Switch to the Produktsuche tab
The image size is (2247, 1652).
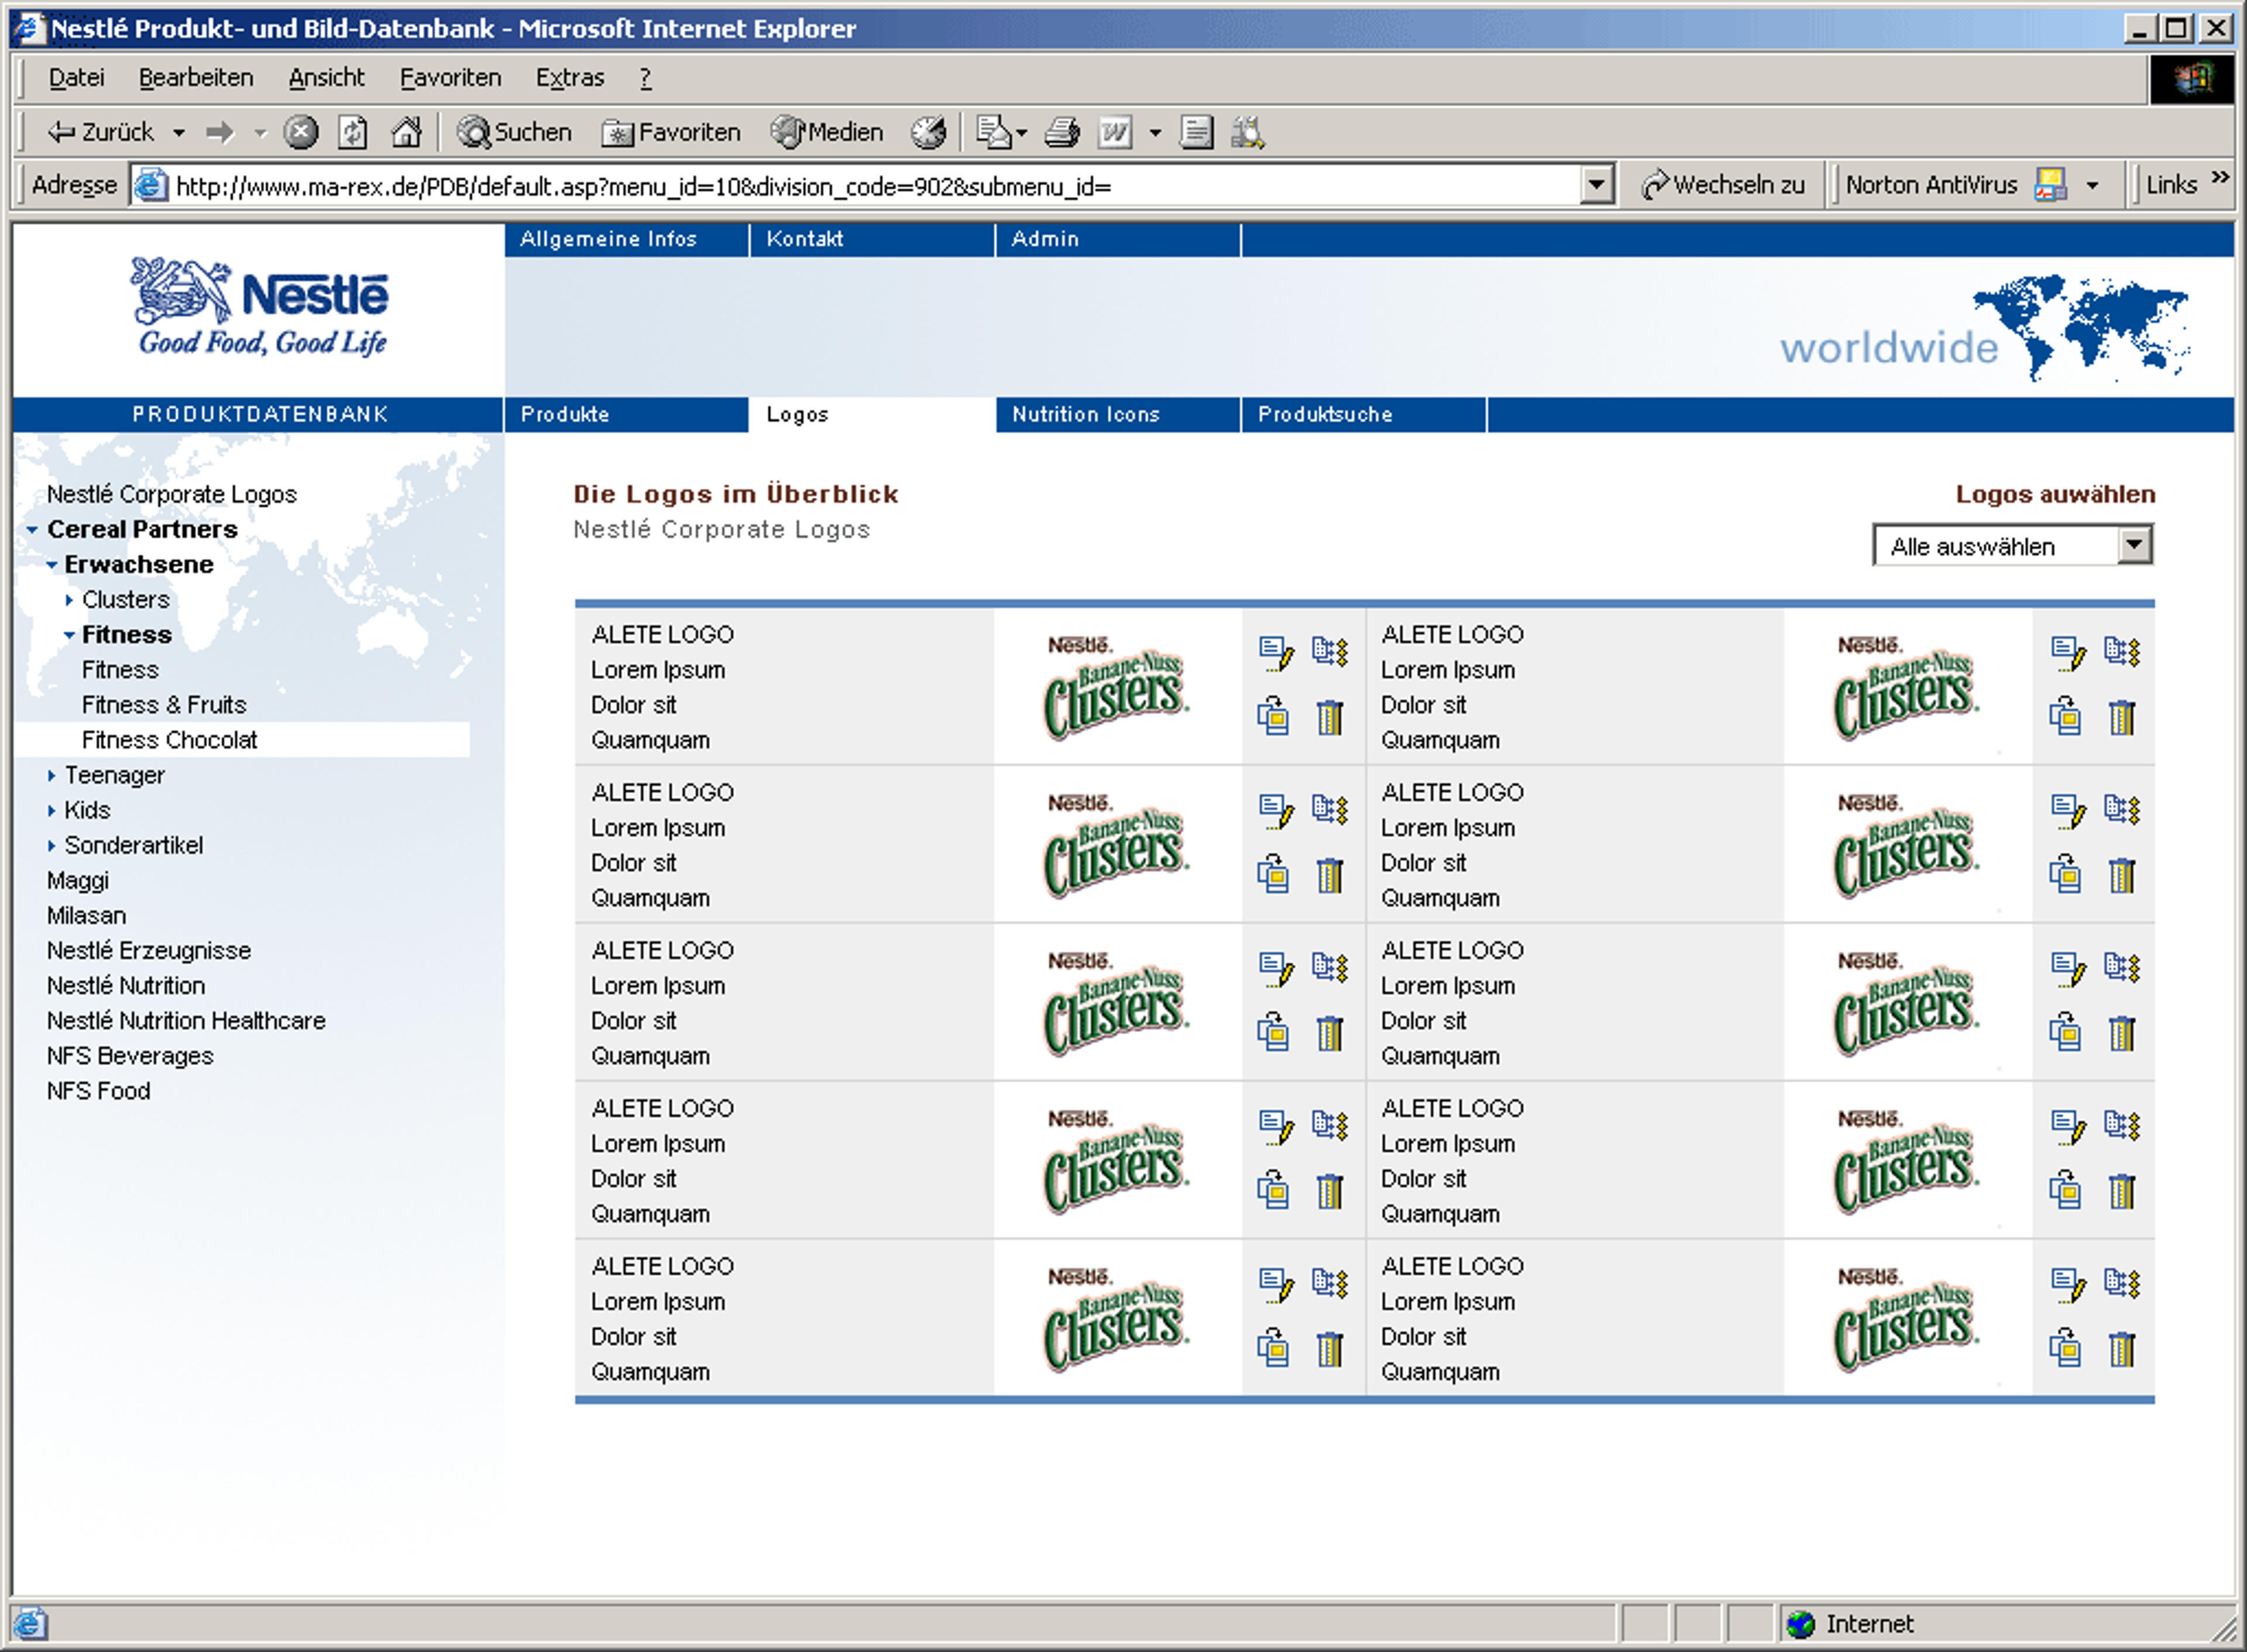click(1364, 415)
